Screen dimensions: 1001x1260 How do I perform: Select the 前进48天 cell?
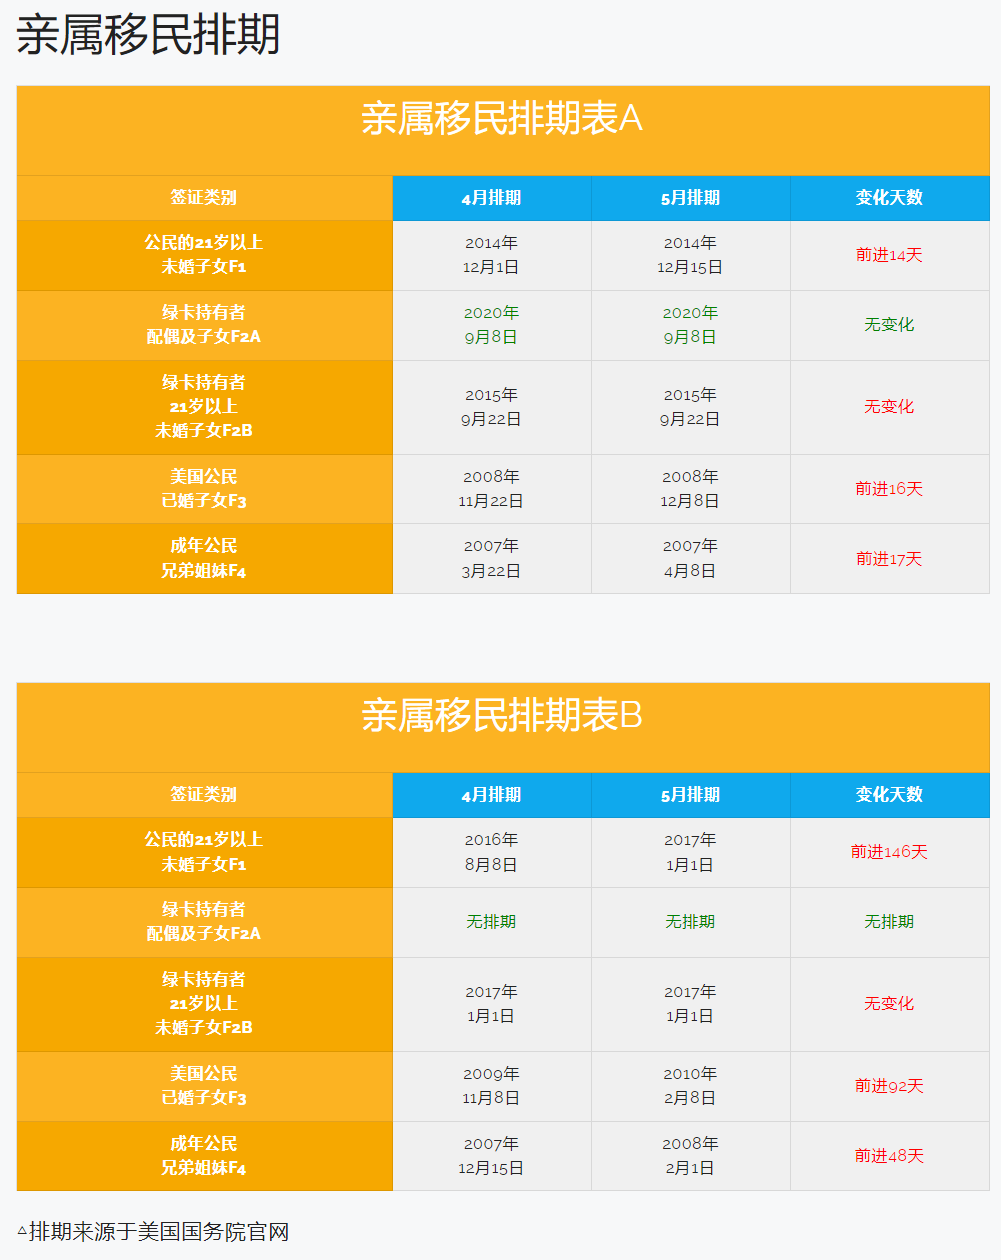[x=889, y=1156]
